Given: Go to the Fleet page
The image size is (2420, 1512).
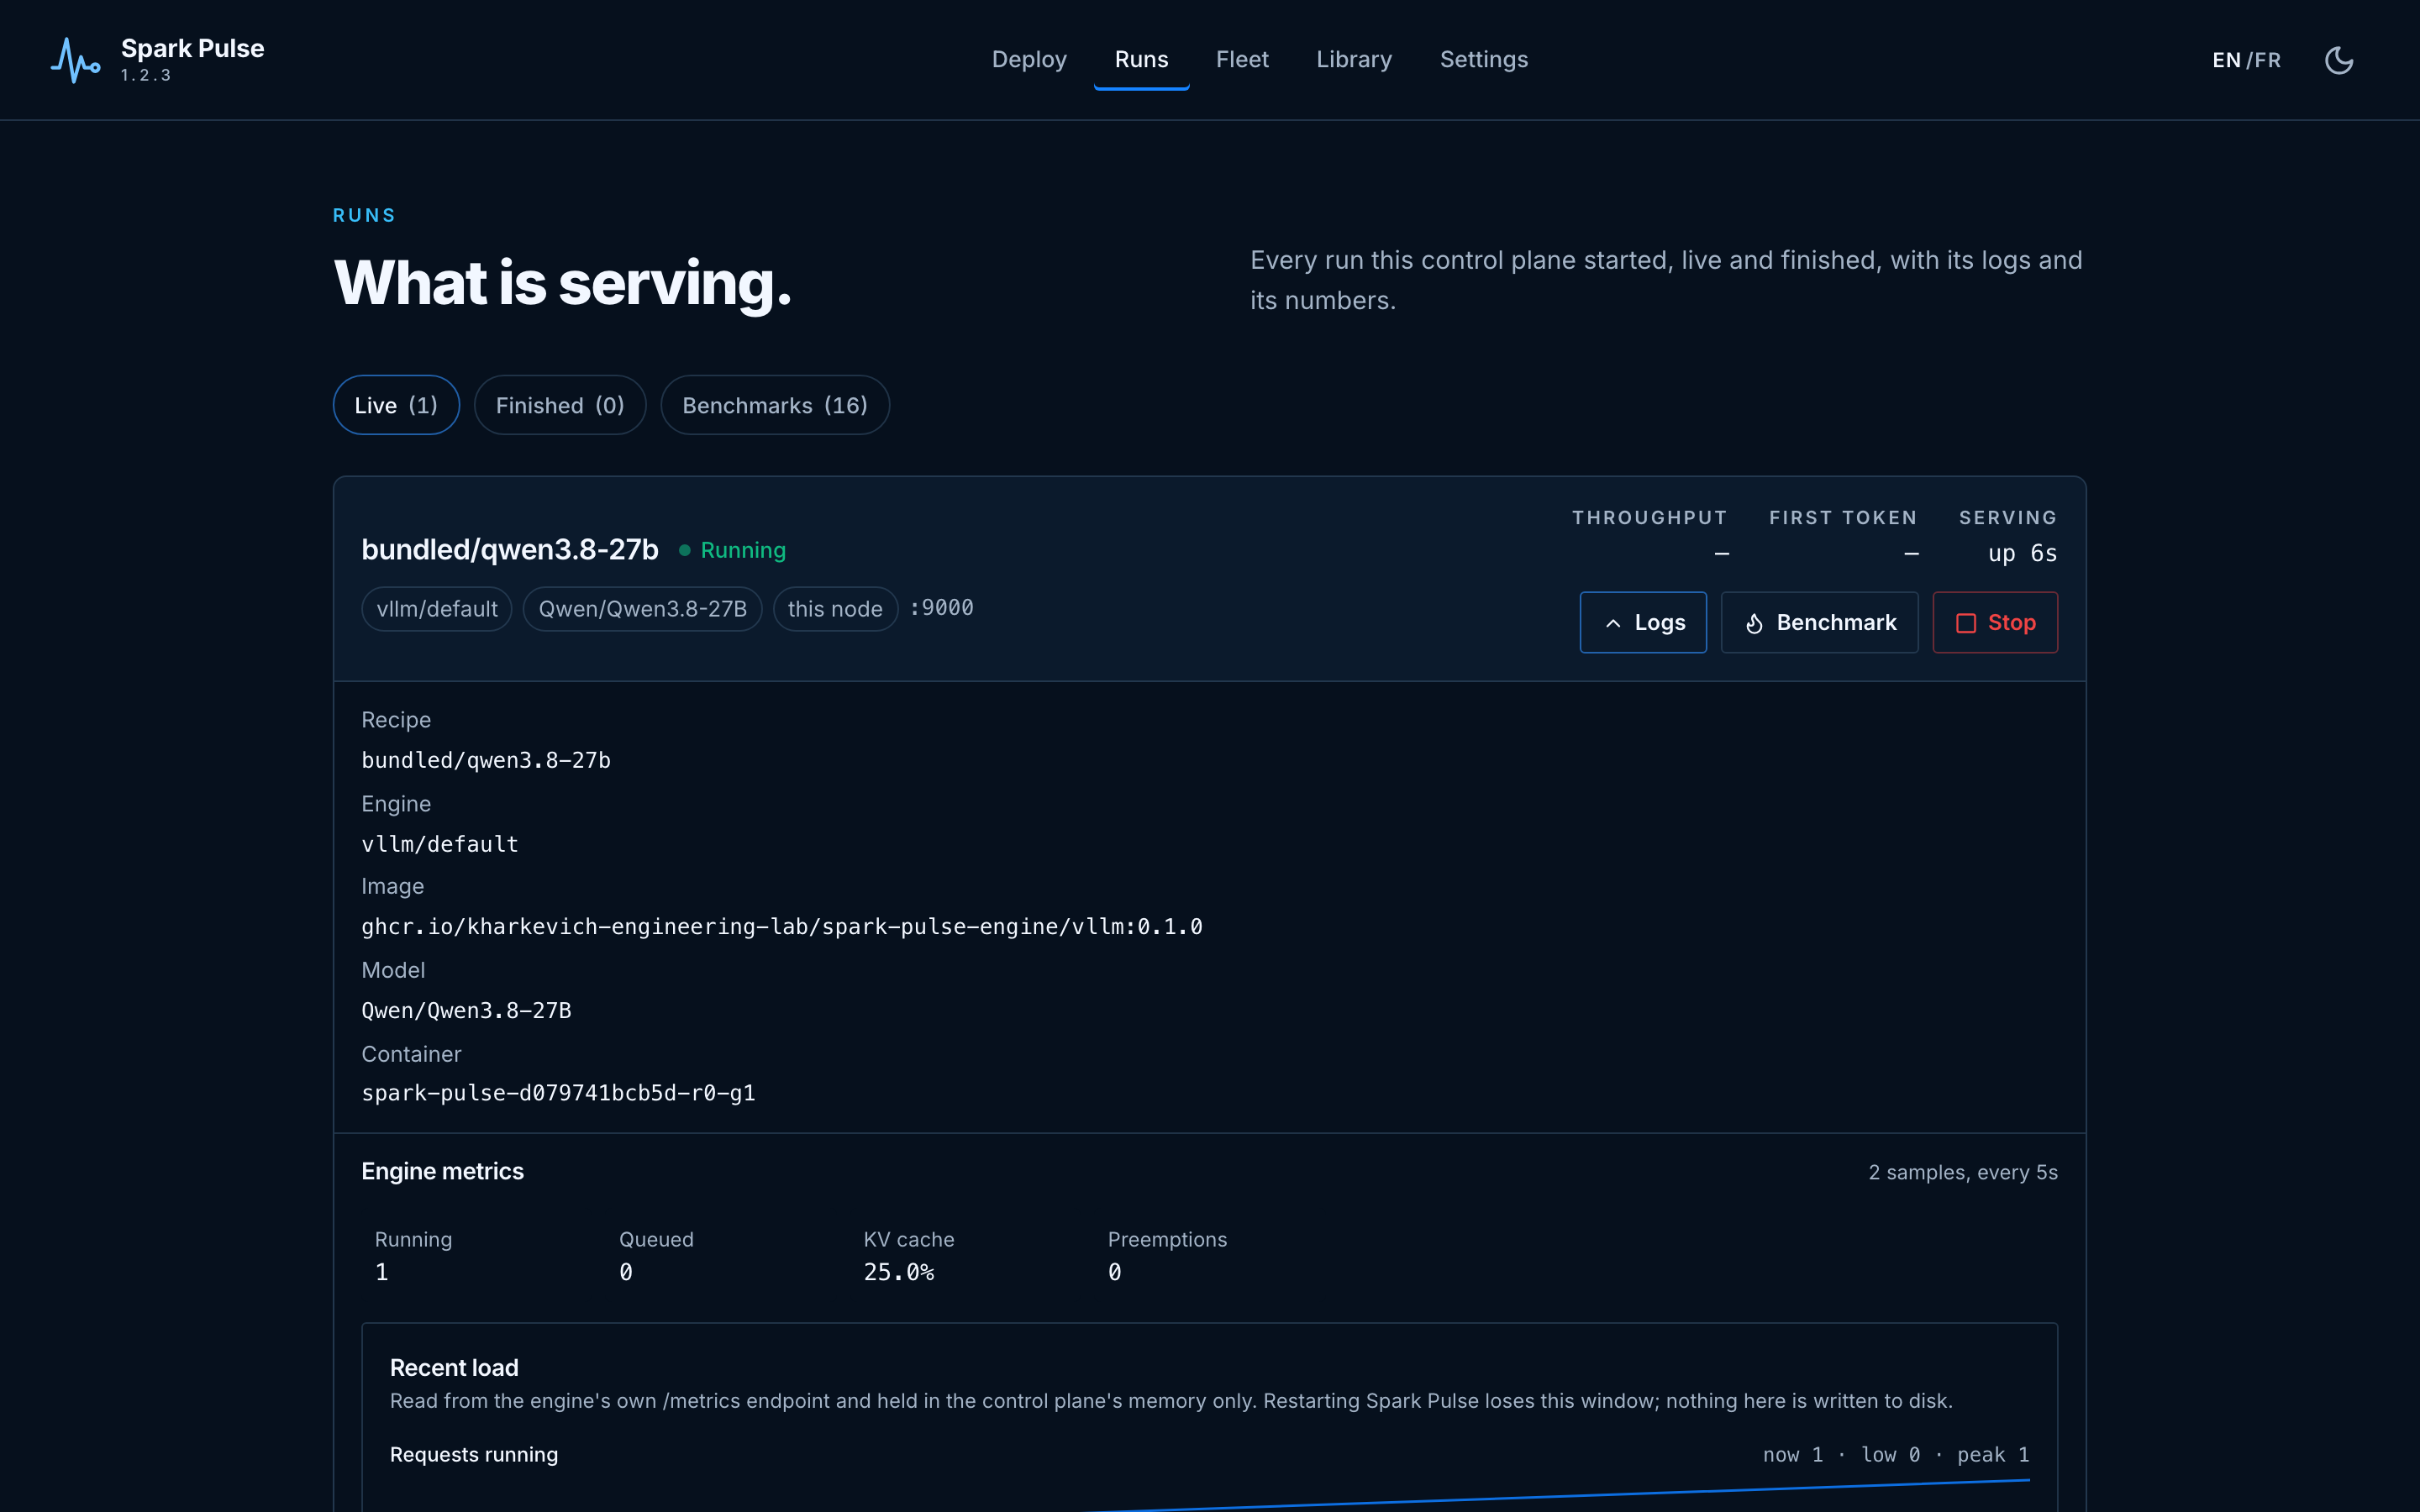Looking at the screenshot, I should pos(1242,60).
